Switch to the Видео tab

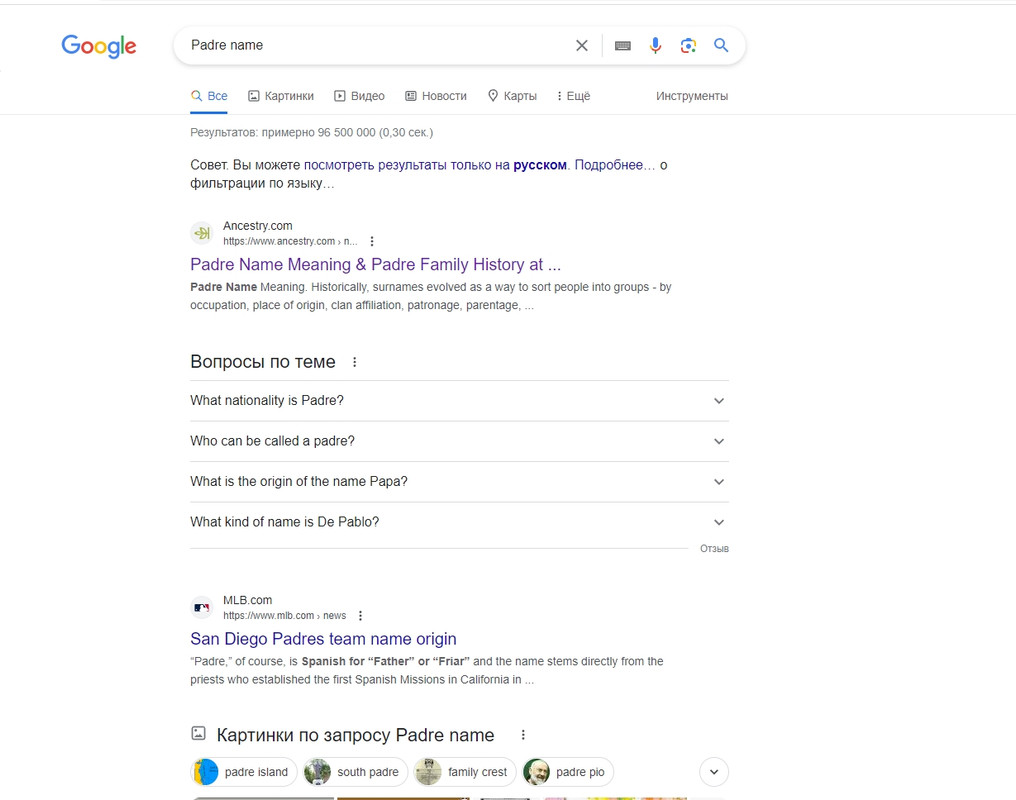(x=359, y=96)
